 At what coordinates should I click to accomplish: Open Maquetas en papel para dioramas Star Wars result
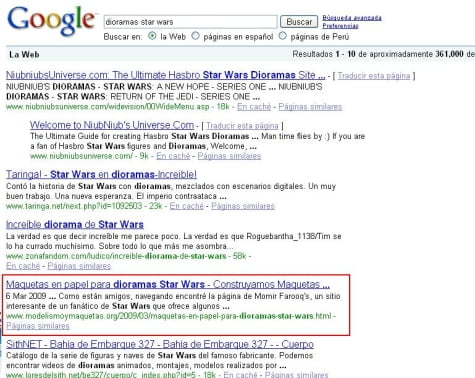(168, 284)
